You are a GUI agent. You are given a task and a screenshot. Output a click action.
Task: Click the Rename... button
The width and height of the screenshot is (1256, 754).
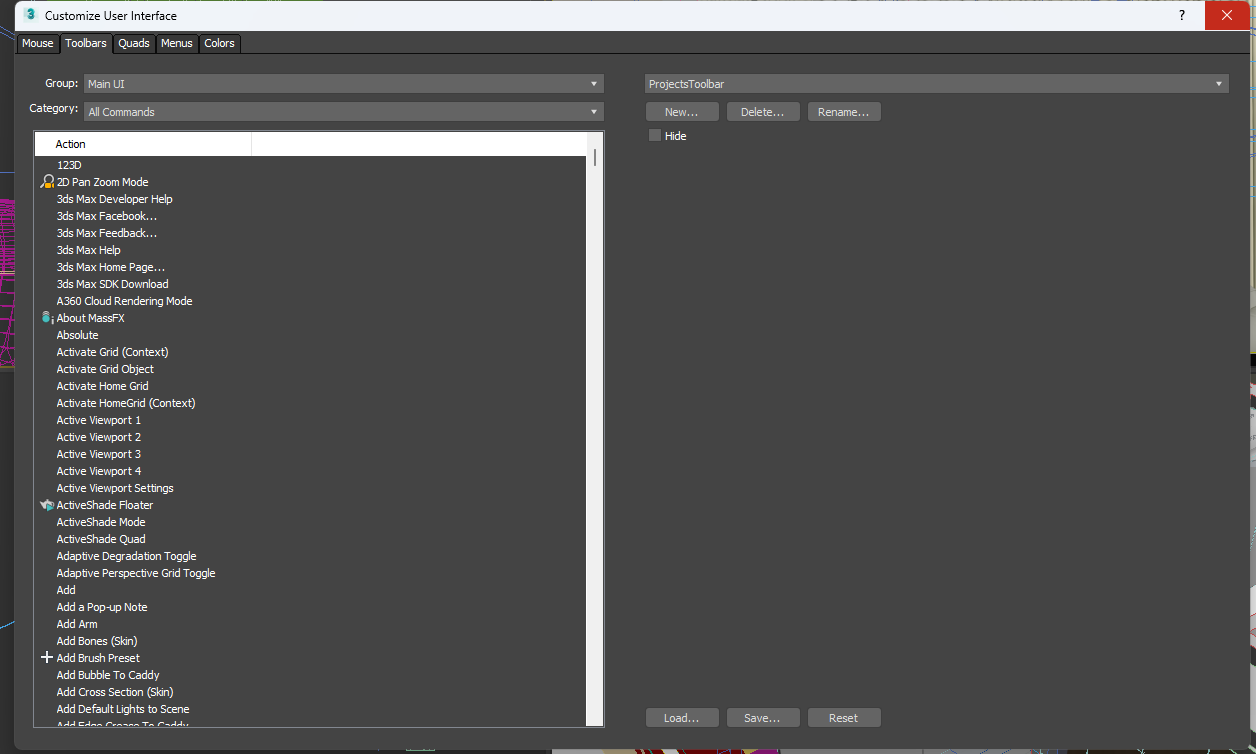coord(844,112)
